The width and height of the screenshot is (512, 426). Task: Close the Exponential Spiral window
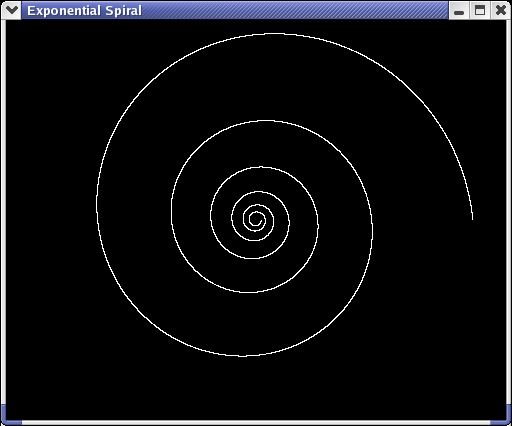(500, 11)
